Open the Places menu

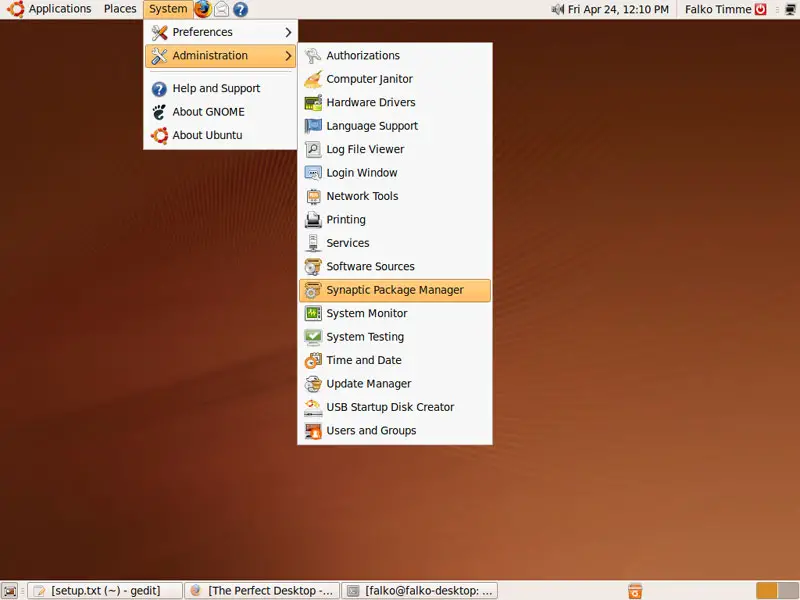pos(120,9)
